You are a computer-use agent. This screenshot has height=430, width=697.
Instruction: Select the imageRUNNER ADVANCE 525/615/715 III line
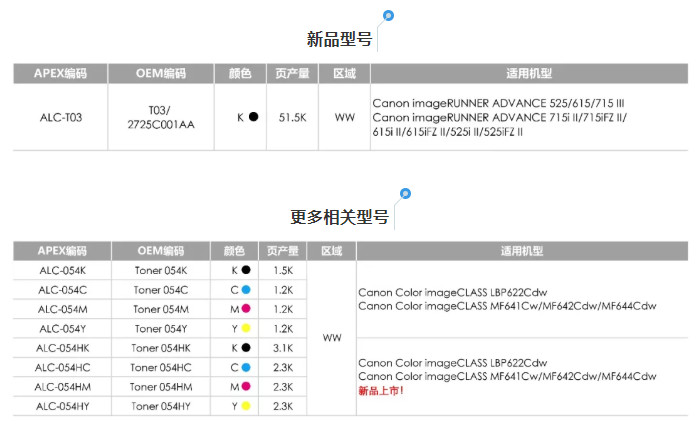(x=498, y=103)
